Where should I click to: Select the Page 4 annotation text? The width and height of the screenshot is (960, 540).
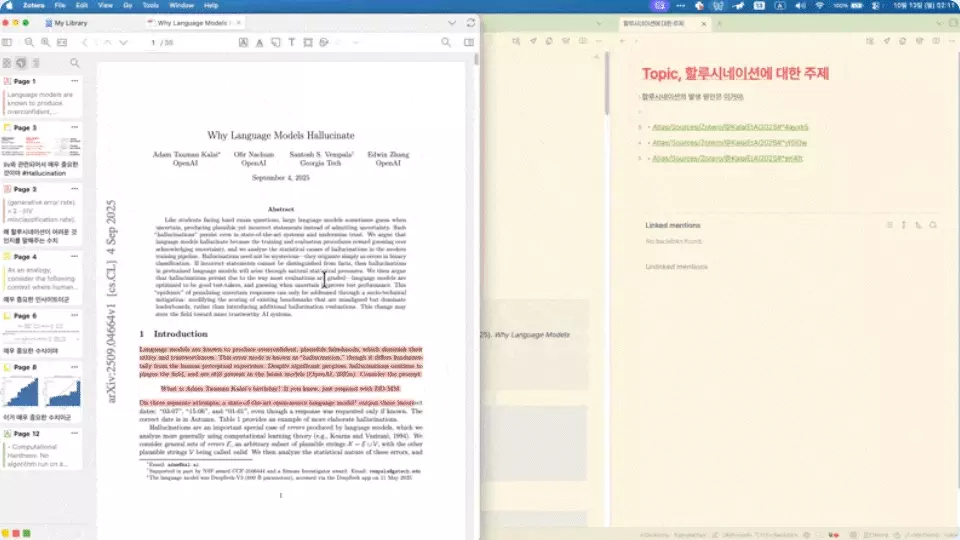[x=41, y=279]
